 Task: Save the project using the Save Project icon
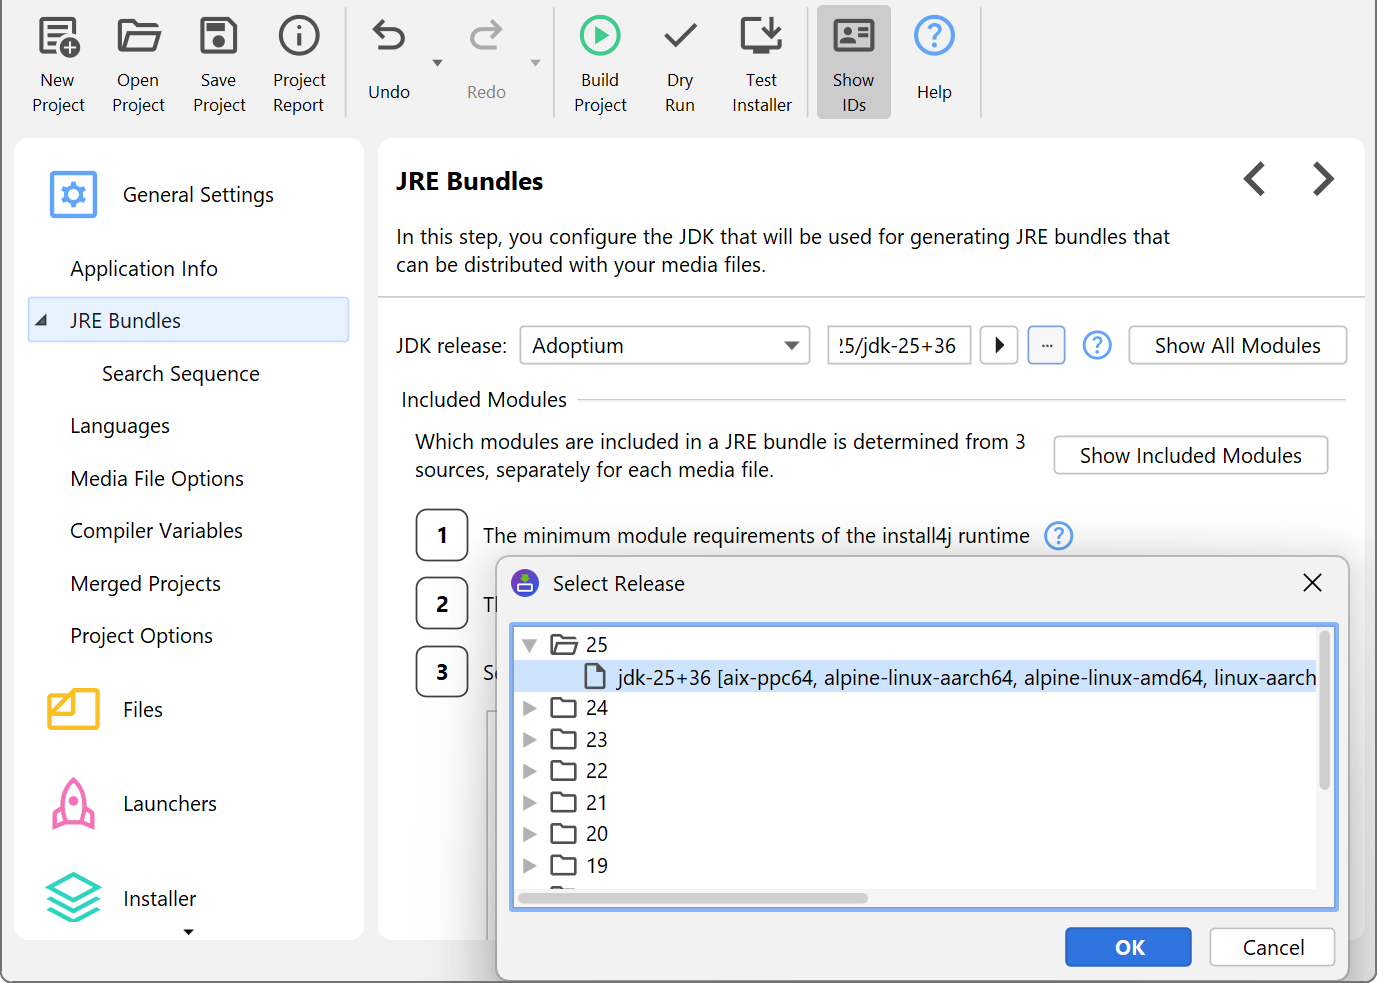218,37
